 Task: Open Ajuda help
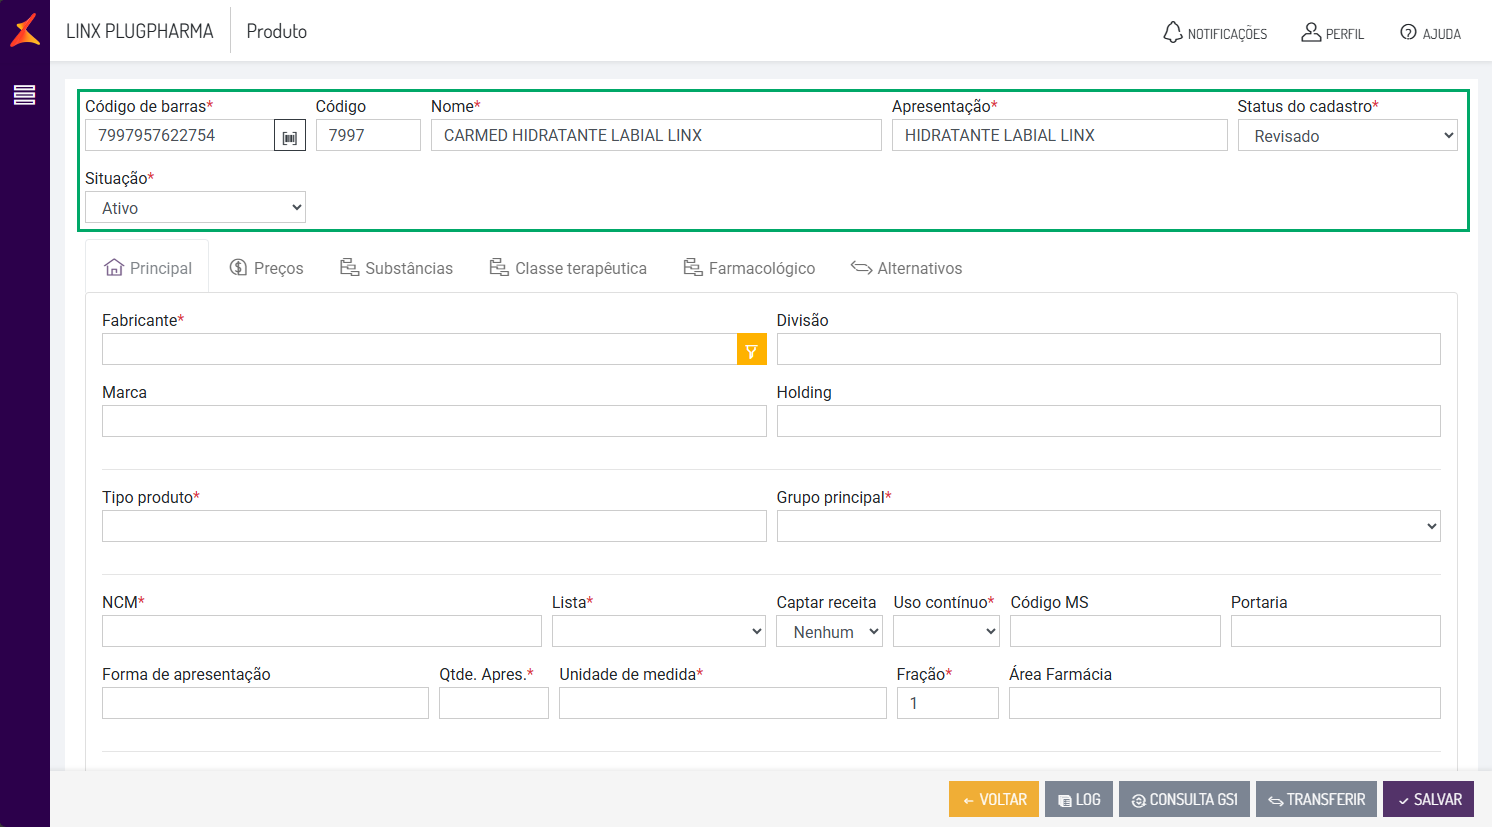tap(1430, 33)
